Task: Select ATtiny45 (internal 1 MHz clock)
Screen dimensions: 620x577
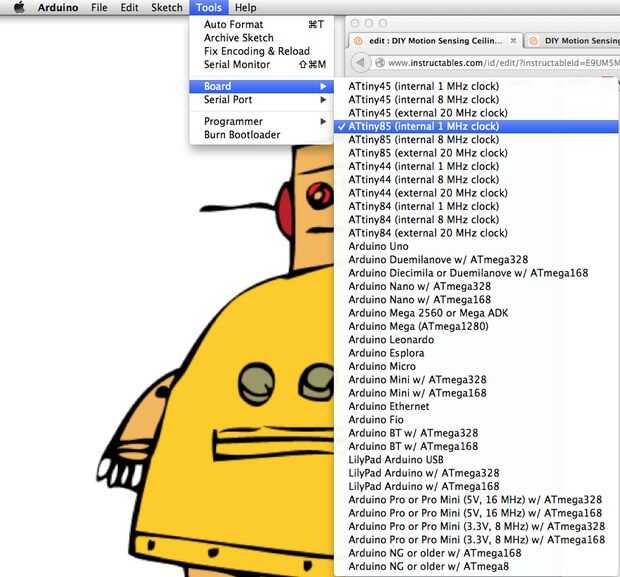Action: (476, 86)
